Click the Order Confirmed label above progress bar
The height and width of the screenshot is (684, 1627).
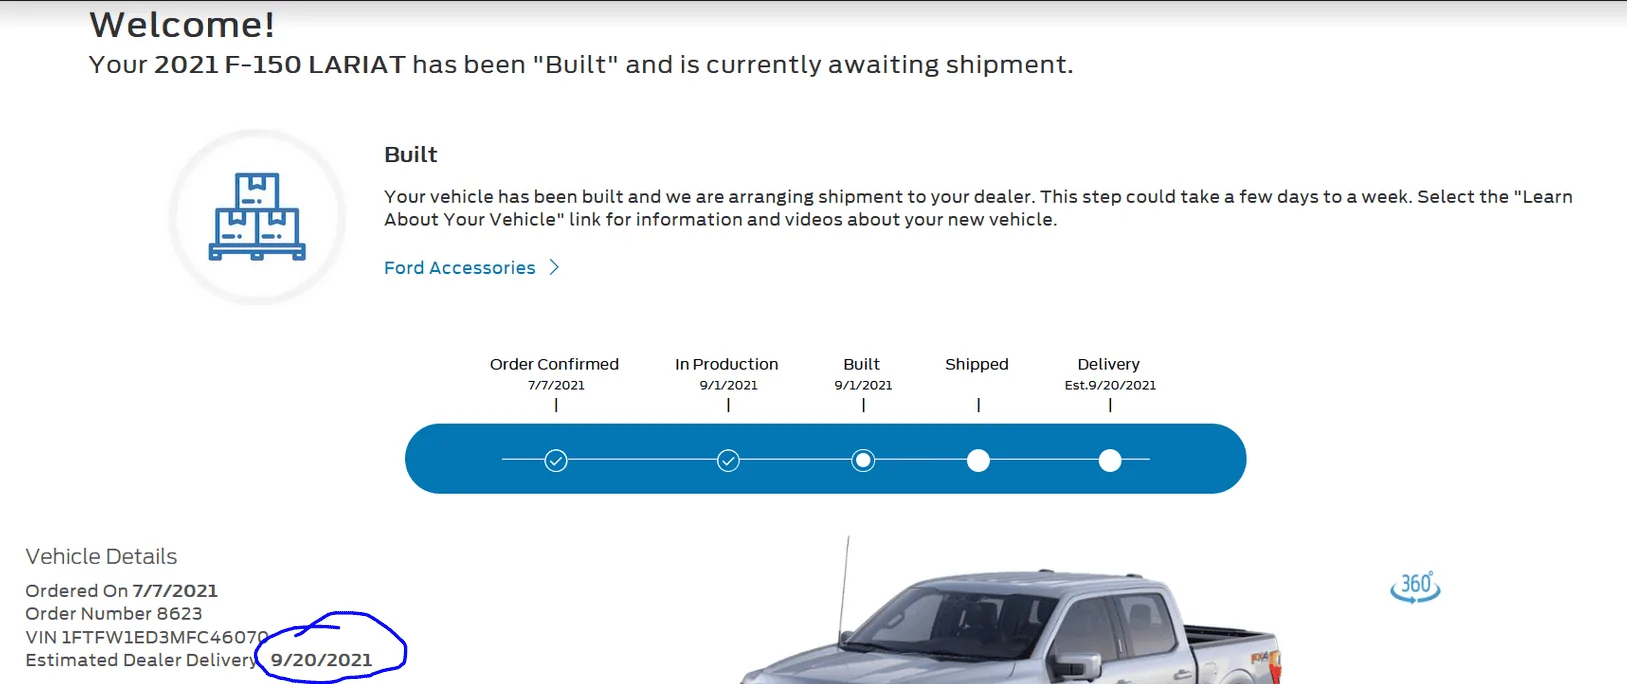[554, 364]
